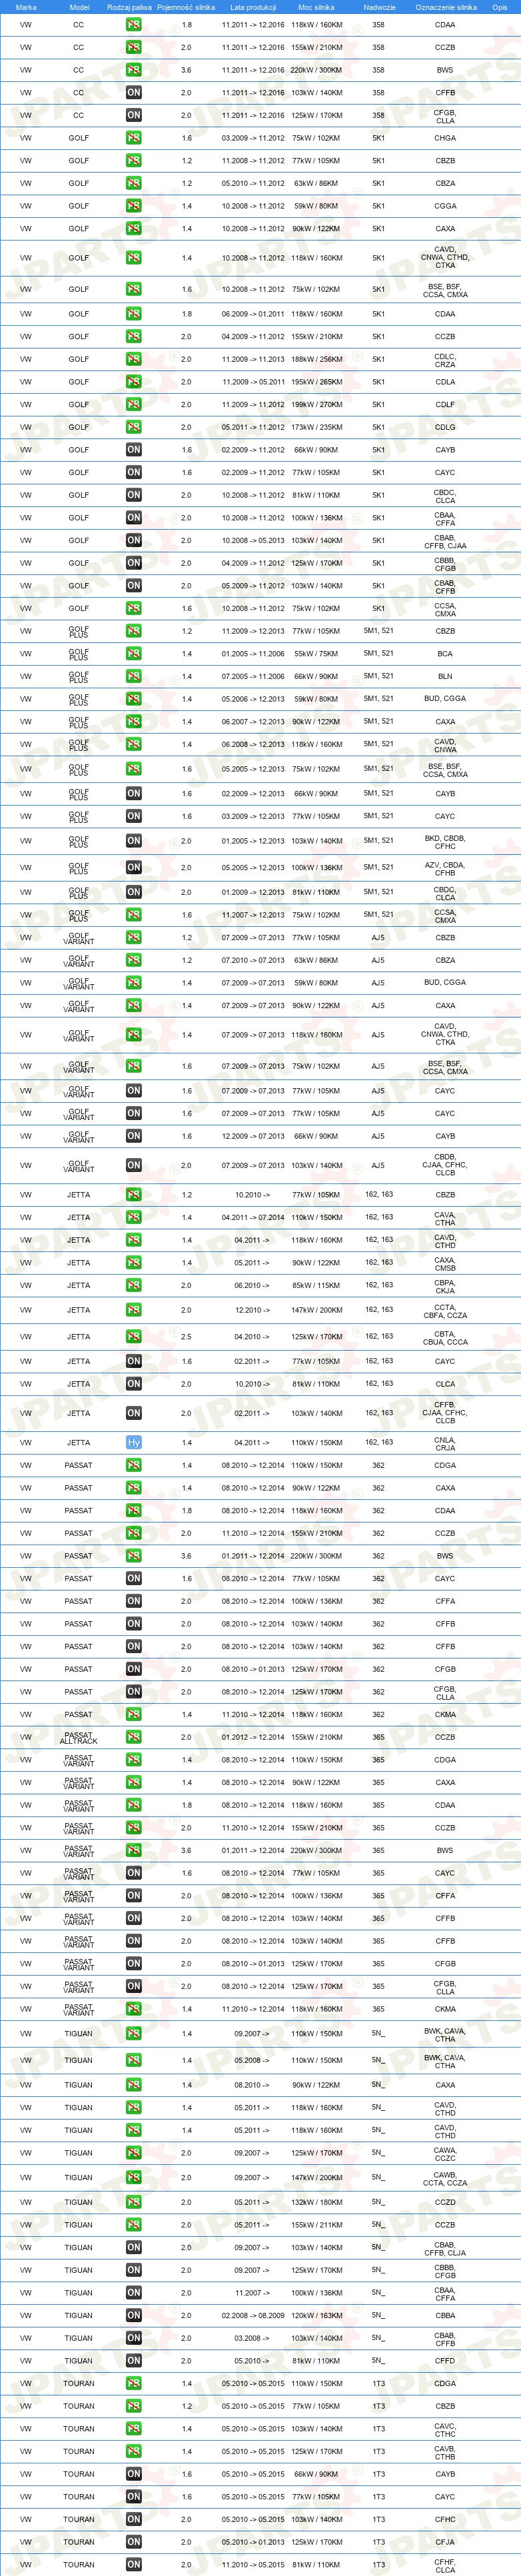Click petrol icon in Golf 173kW CDLG row
The image size is (521, 2576).
click(x=134, y=427)
